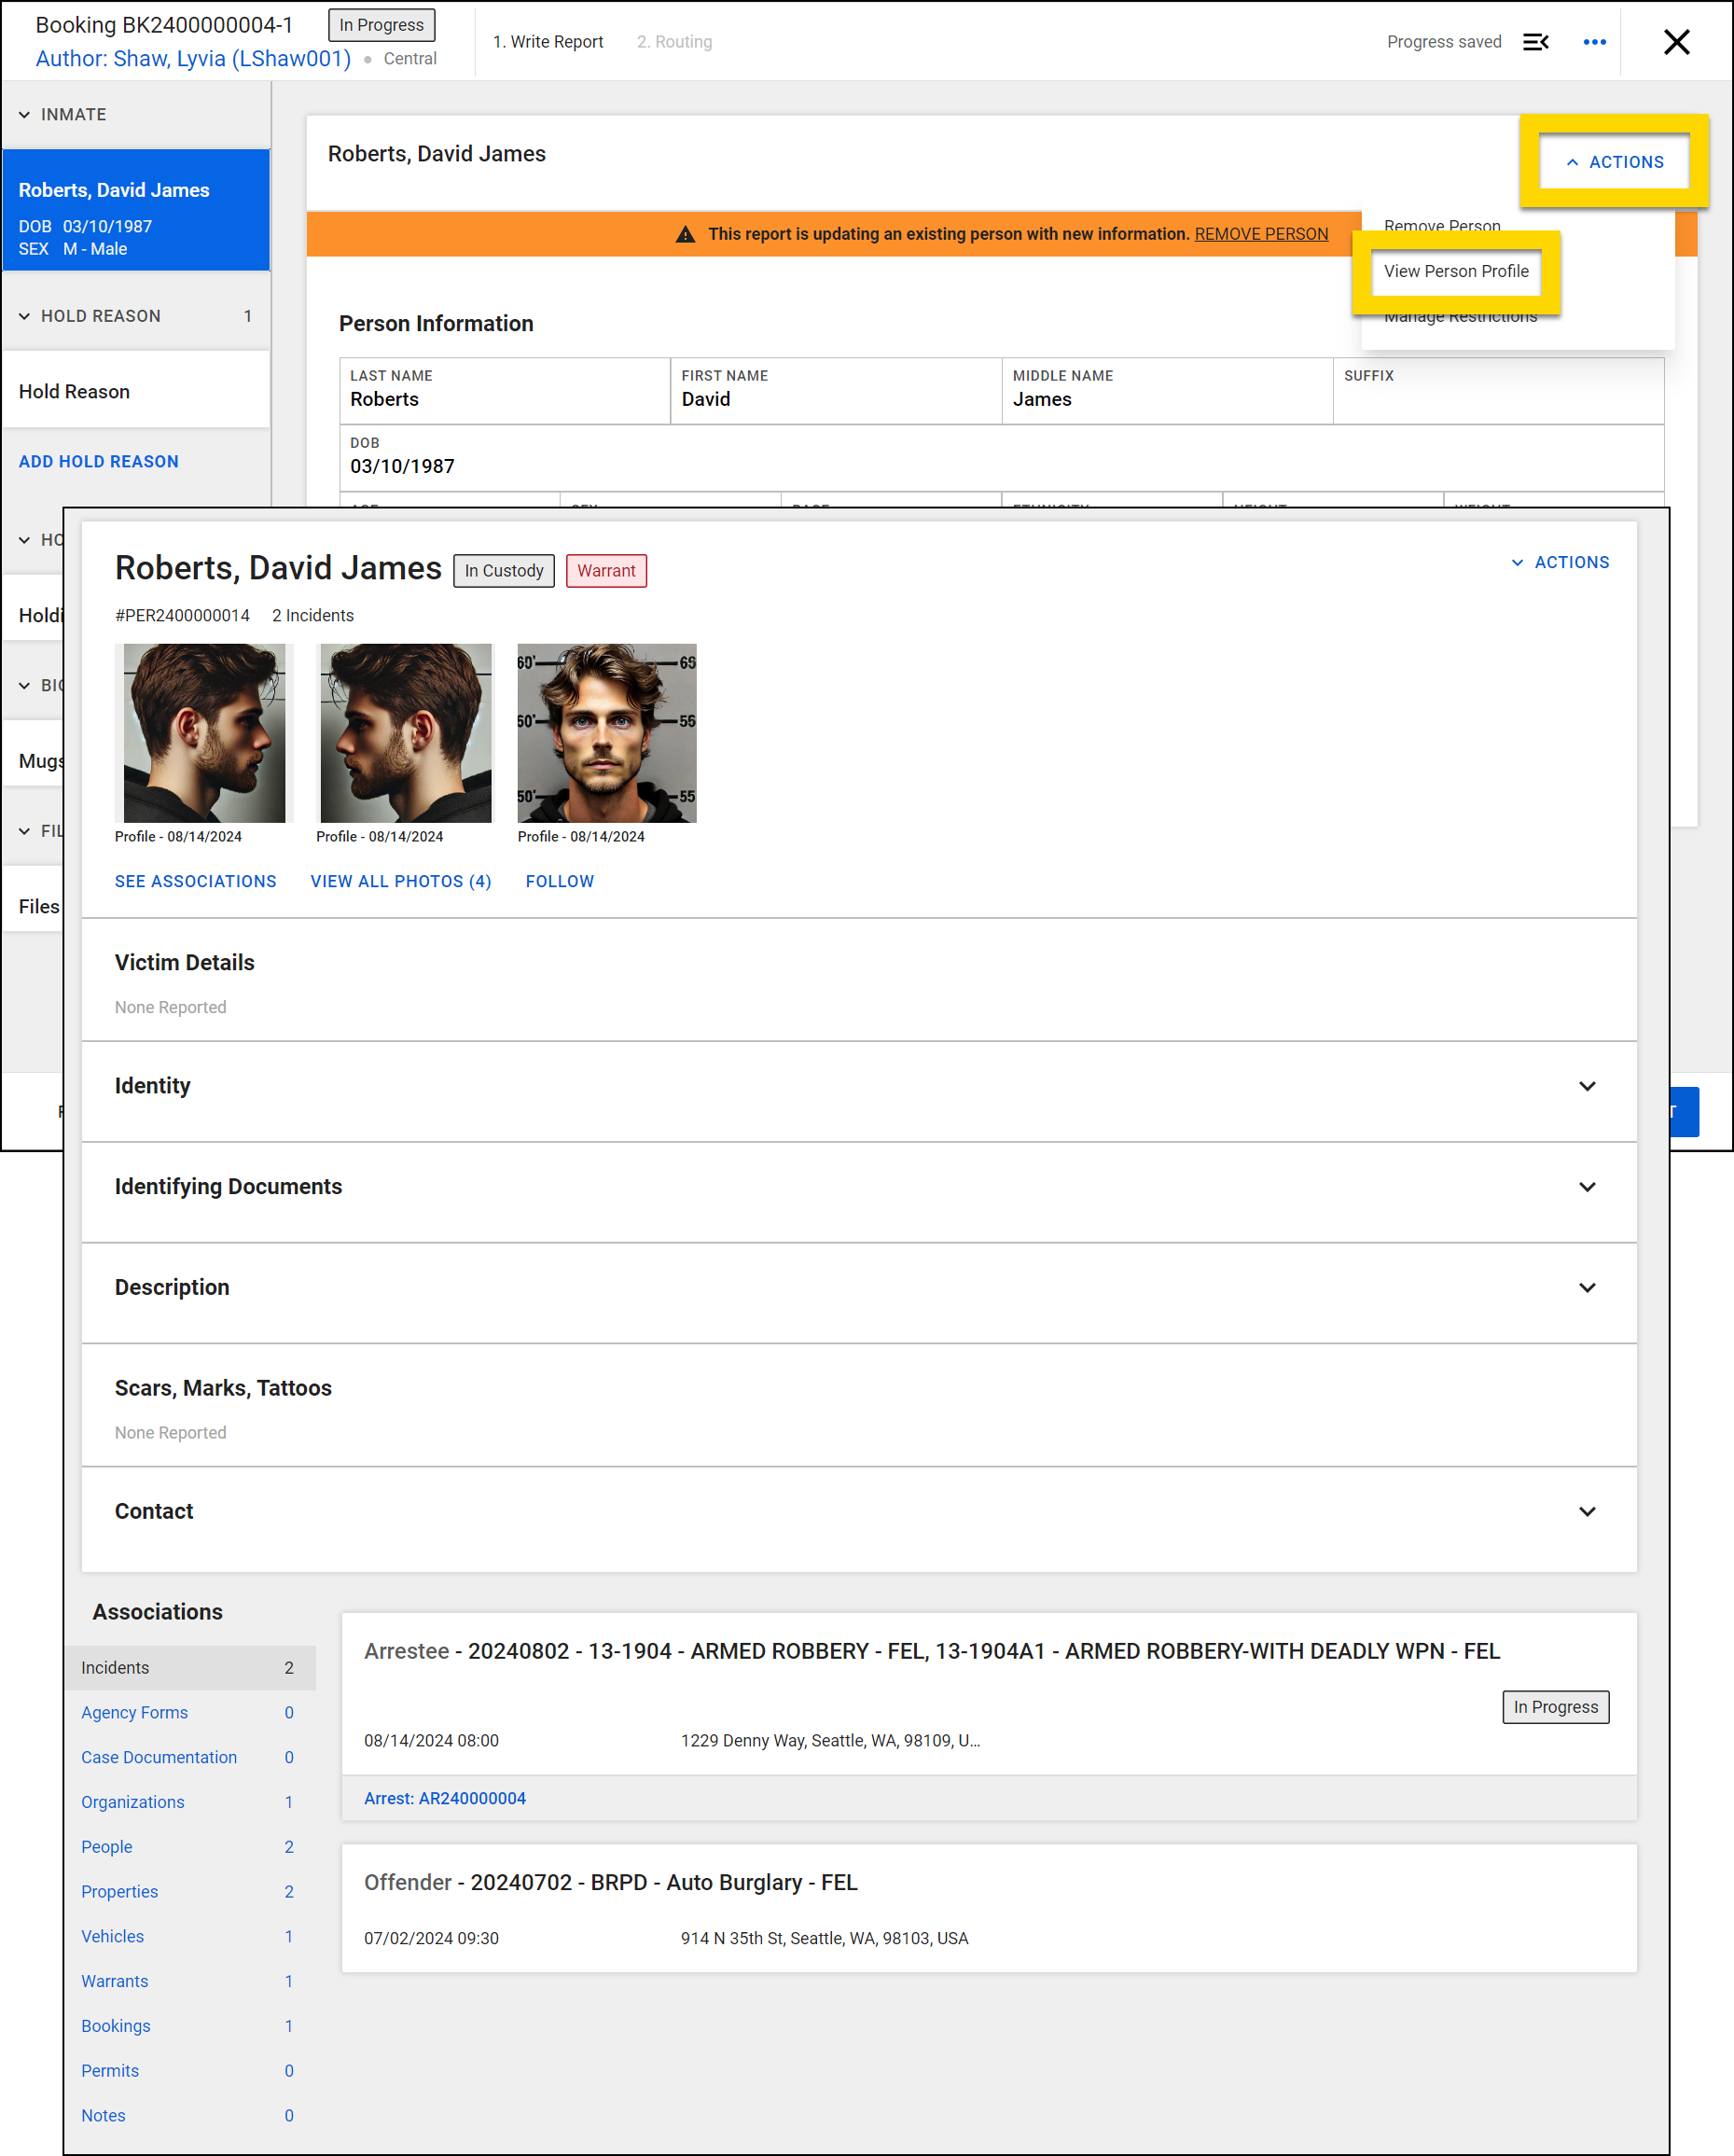Click FOLLOW on the person profile
Viewport: 1734px width, 2156px height.
559,881
